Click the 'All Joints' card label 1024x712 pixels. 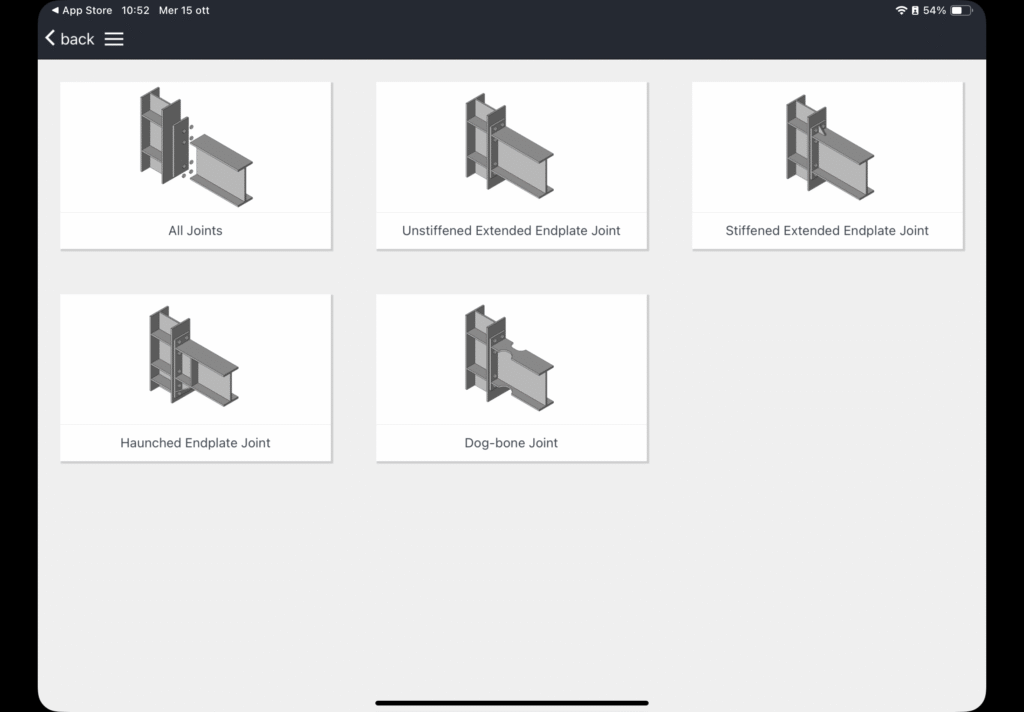[196, 230]
